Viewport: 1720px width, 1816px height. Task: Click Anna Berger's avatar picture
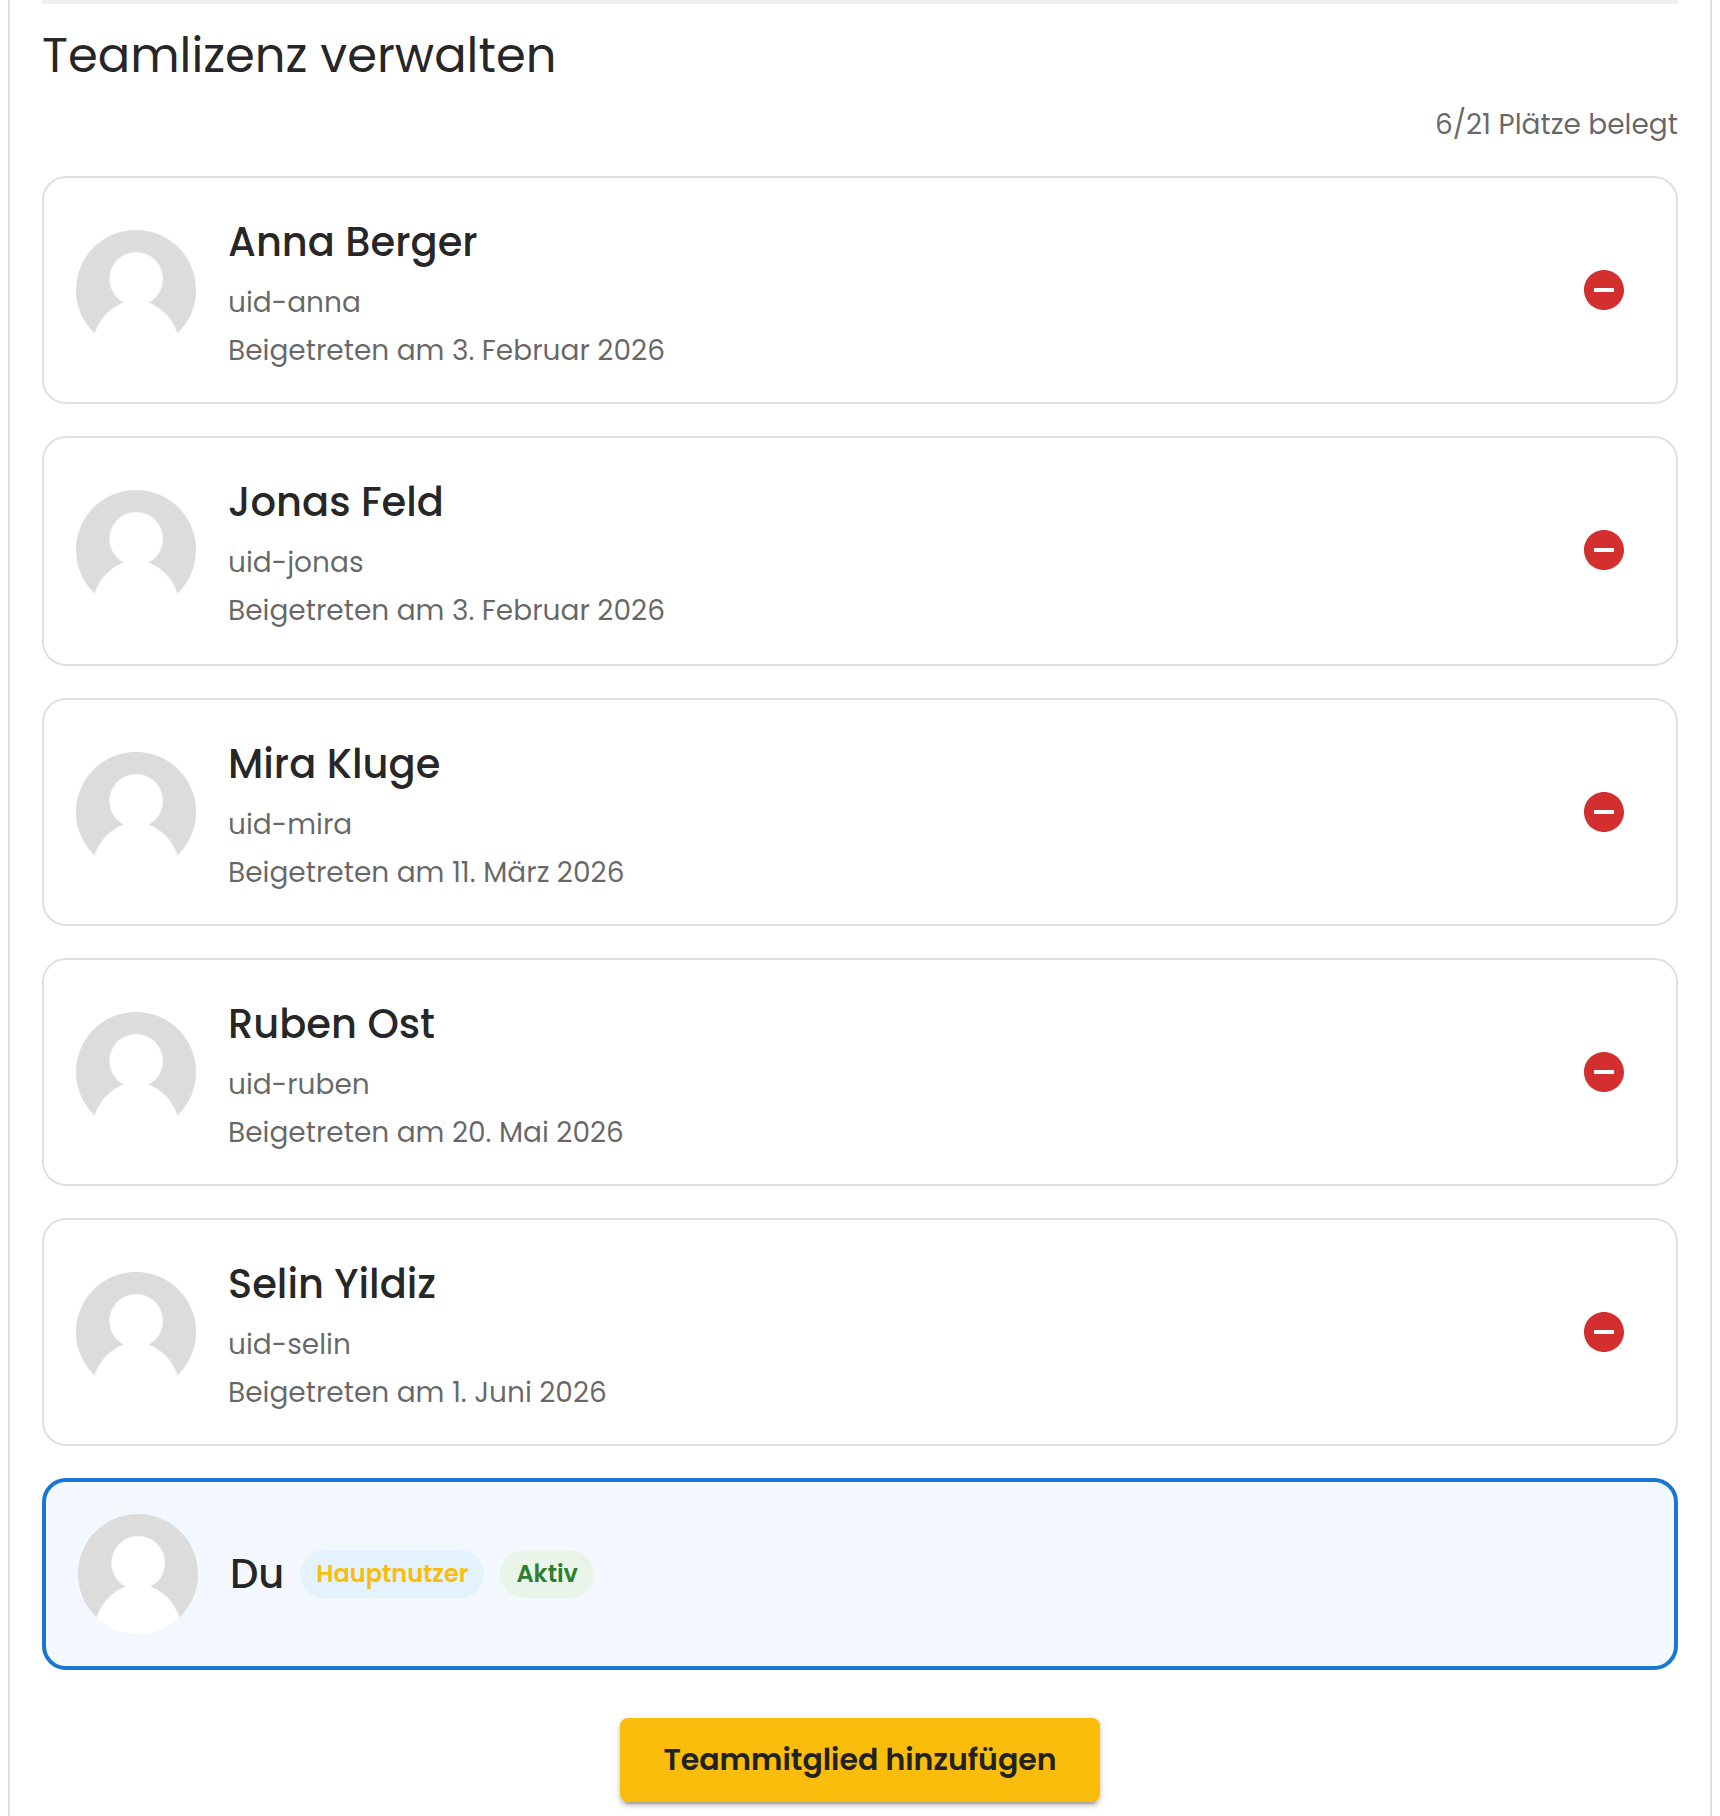pyautogui.click(x=136, y=290)
